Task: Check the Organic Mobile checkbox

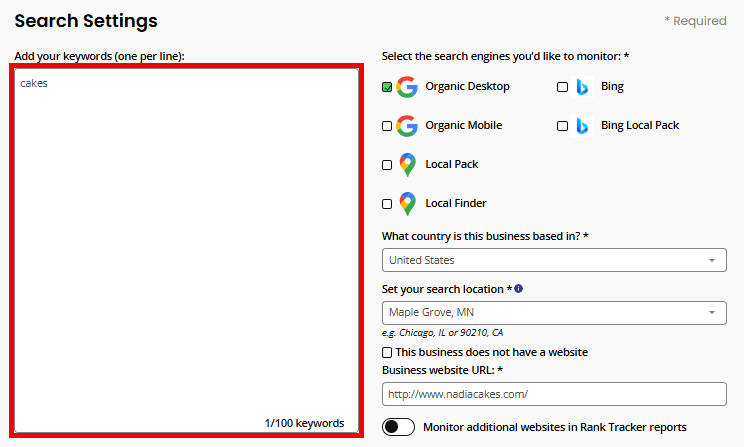Action: coord(387,126)
